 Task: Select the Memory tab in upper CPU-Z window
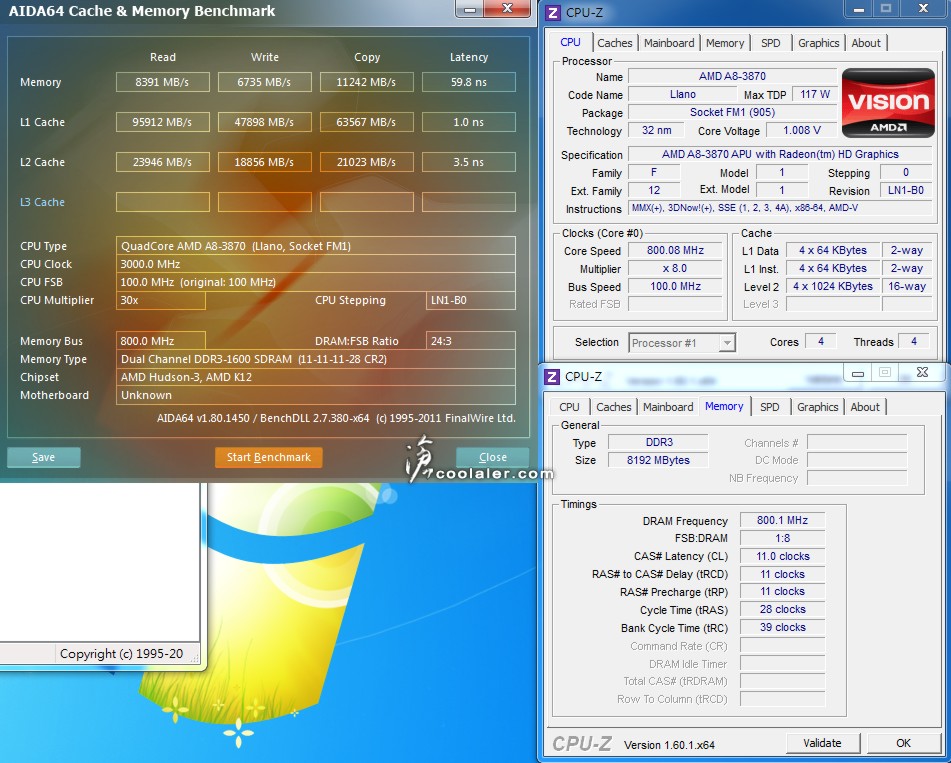[x=725, y=43]
